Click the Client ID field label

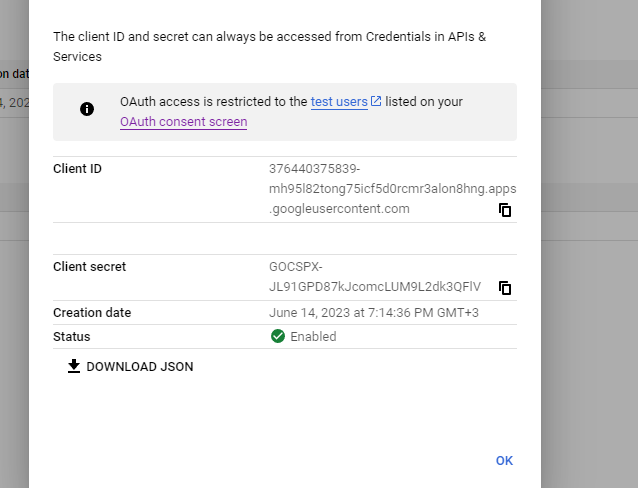[x=77, y=169]
